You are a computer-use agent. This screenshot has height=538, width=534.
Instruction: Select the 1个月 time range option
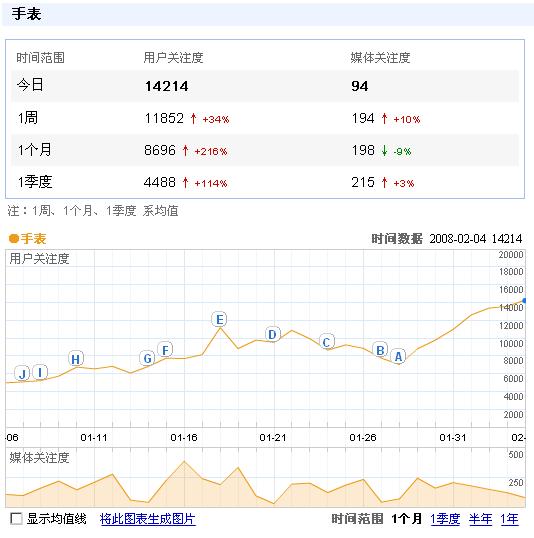click(407, 519)
